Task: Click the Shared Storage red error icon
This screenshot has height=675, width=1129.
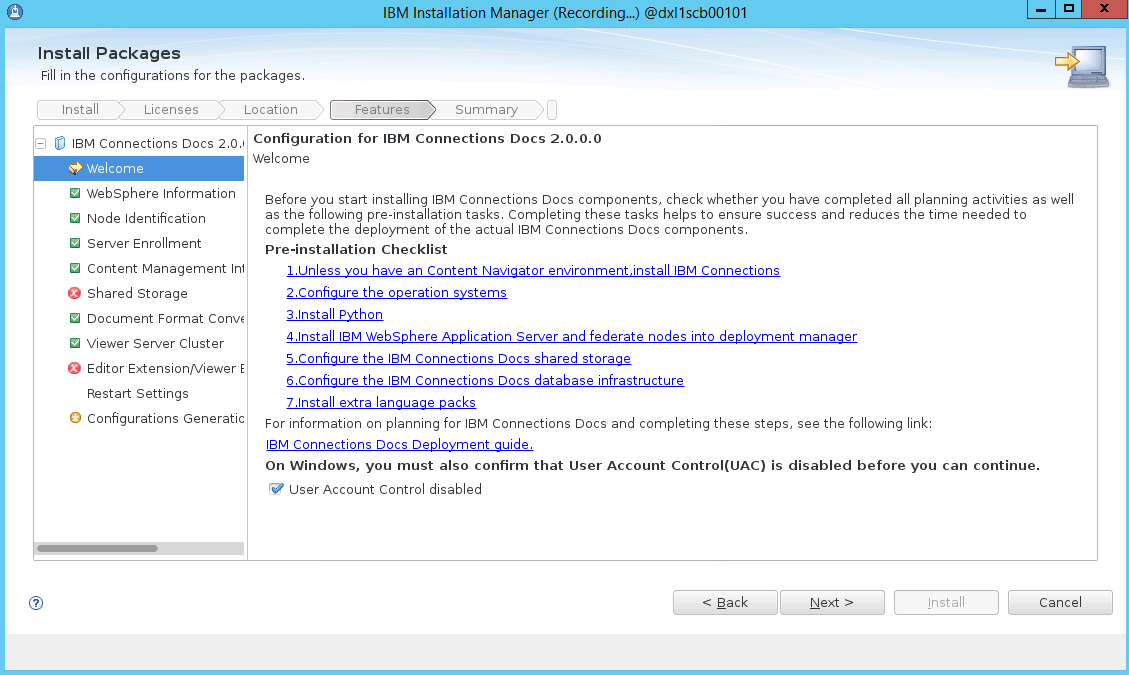Action: tap(74, 293)
